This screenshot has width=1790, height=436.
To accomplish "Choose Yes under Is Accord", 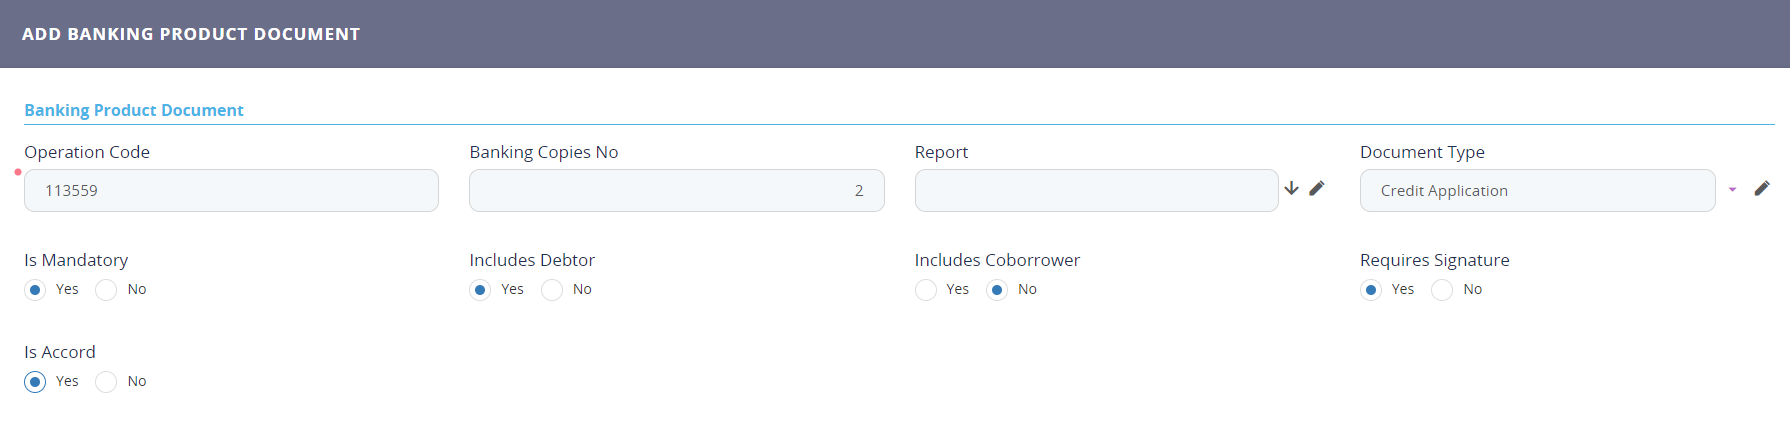I will tap(35, 382).
